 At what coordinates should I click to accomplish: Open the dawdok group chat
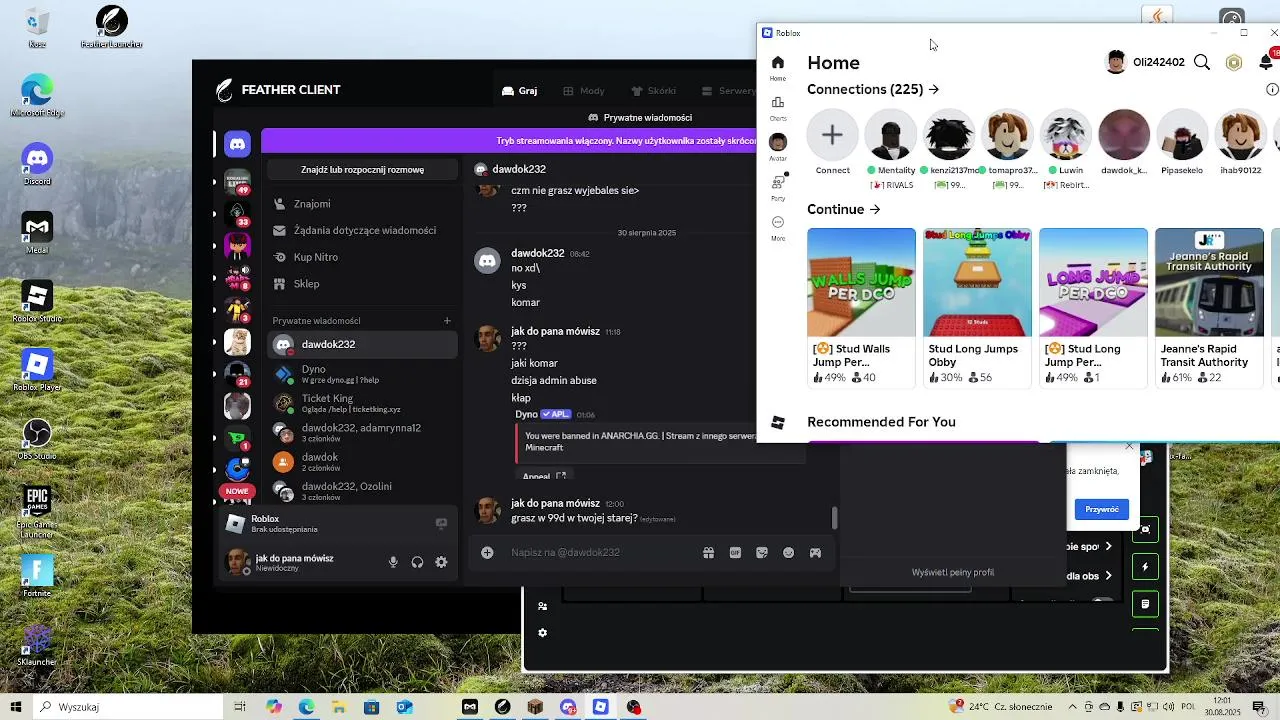pyautogui.click(x=363, y=462)
